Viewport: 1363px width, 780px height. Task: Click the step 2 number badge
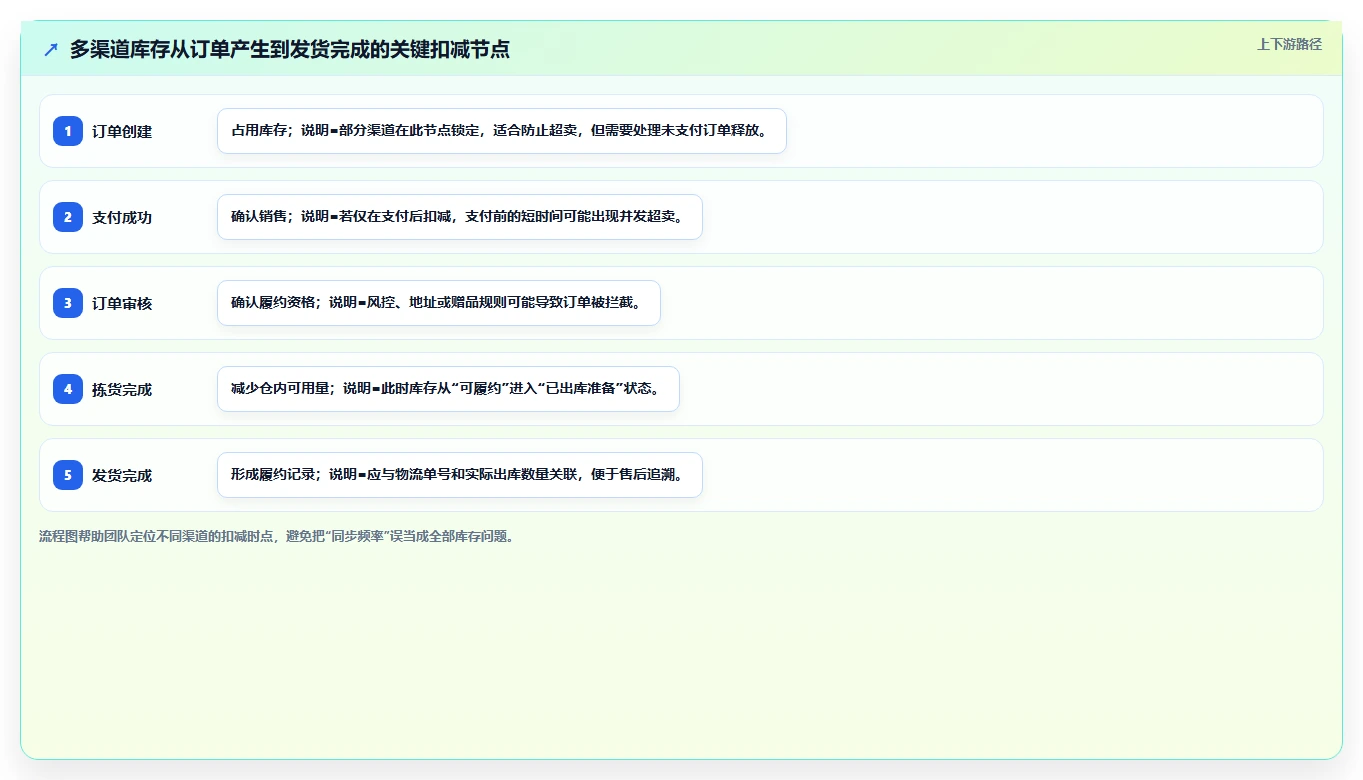(68, 217)
